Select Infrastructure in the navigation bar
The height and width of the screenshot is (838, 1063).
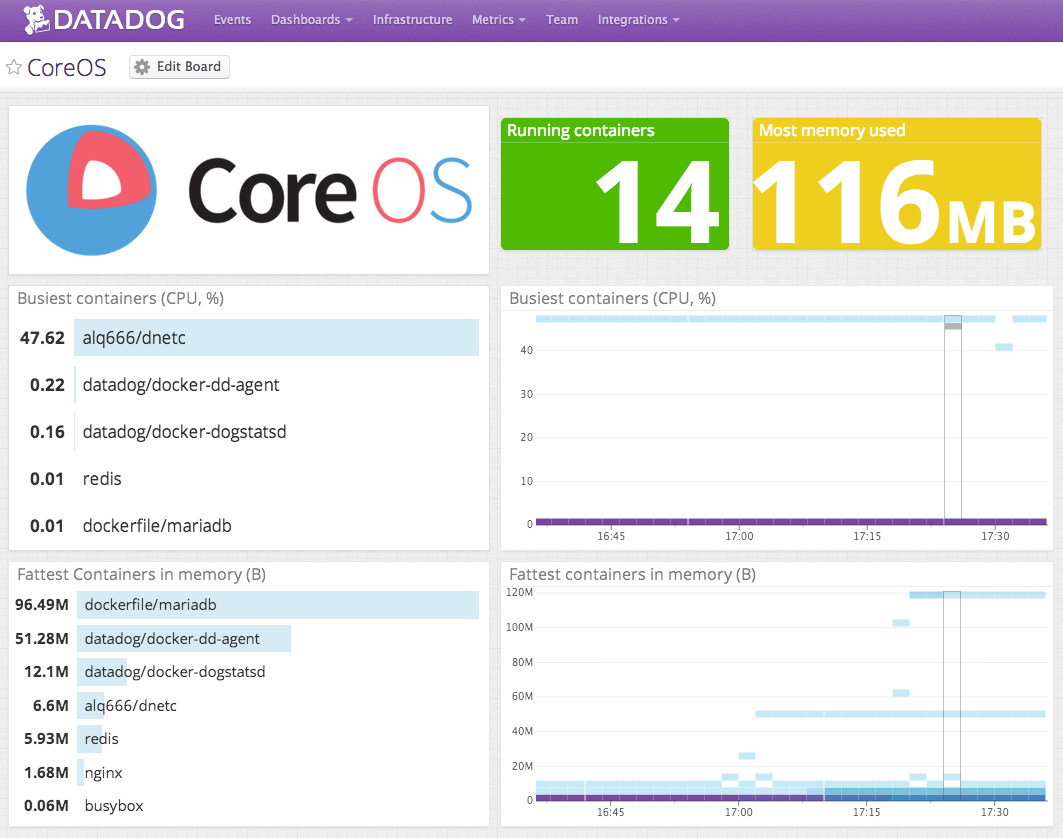[x=412, y=19]
